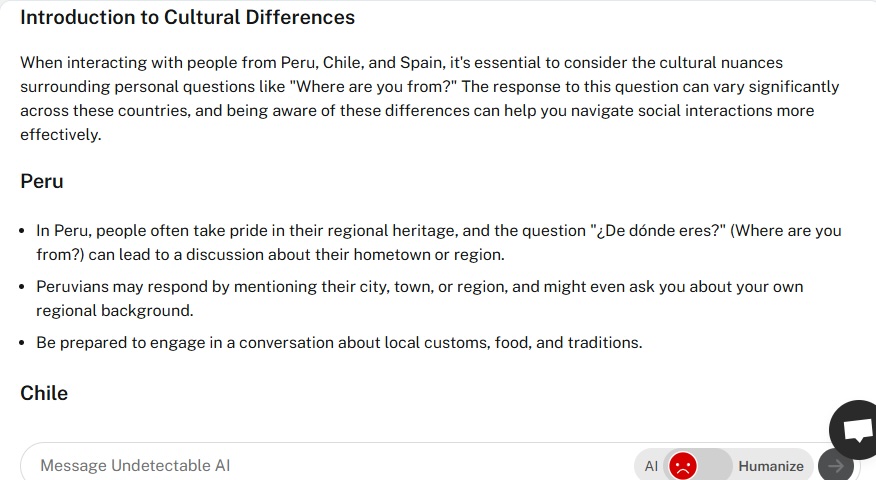Select the AI option label

(651, 466)
